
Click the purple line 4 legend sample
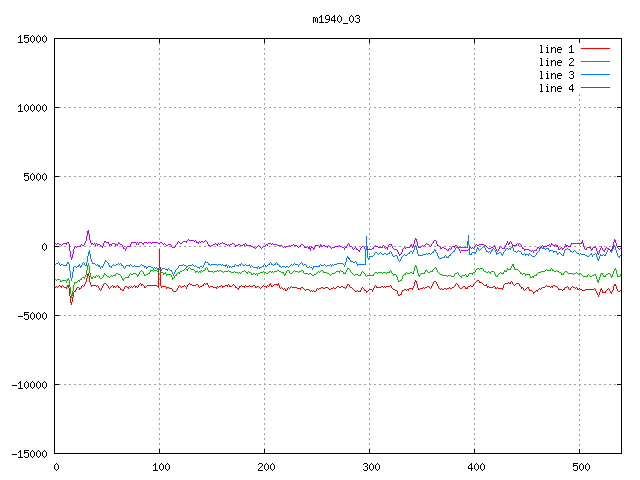tap(596, 88)
